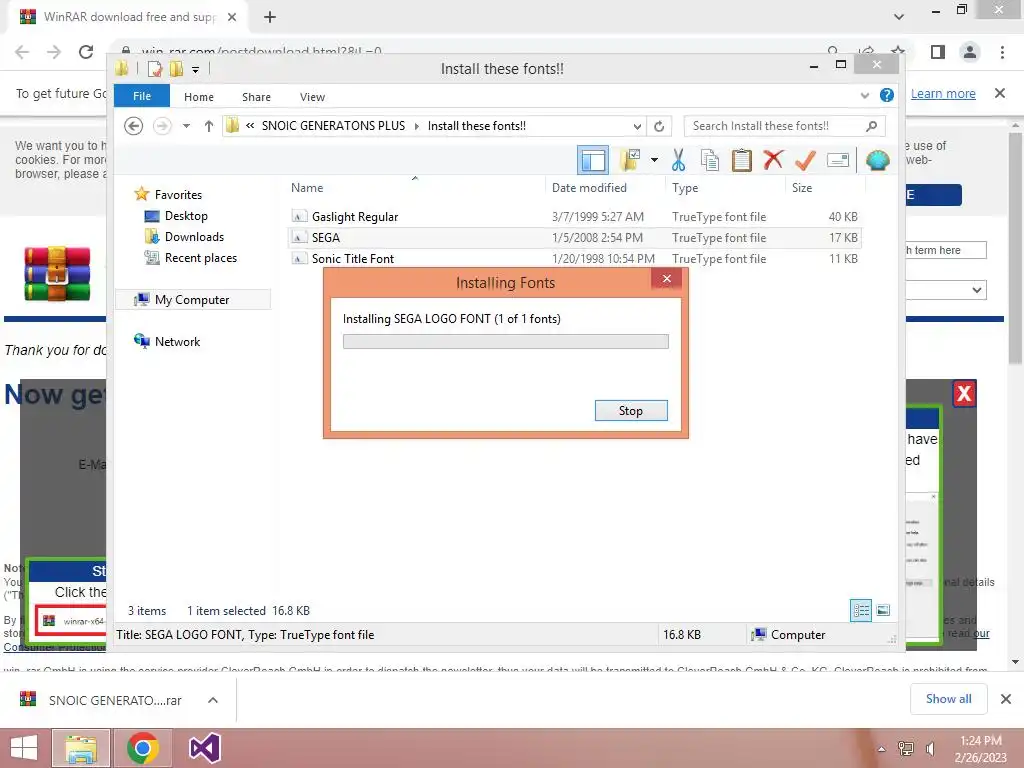
Task: Open the File tab in Explorer
Action: pyautogui.click(x=142, y=96)
